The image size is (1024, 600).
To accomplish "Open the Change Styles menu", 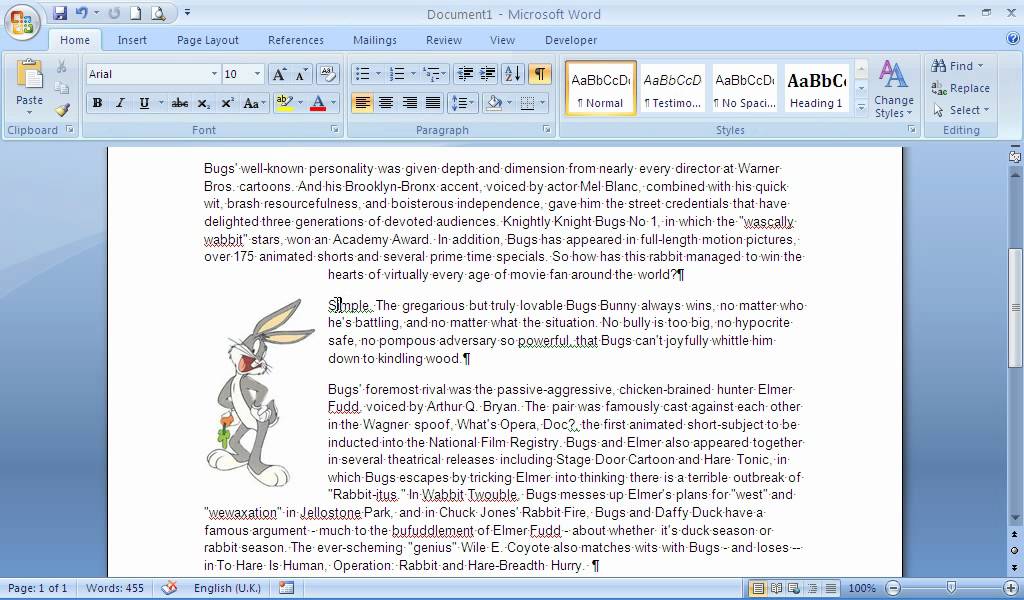I will (893, 89).
